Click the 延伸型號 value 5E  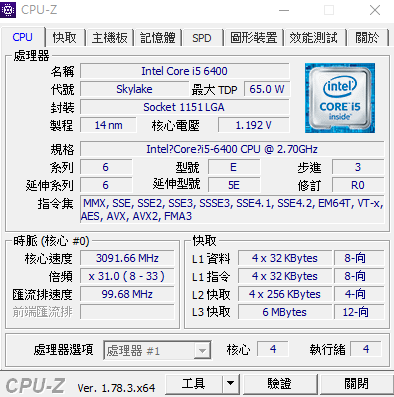pyautogui.click(x=234, y=185)
